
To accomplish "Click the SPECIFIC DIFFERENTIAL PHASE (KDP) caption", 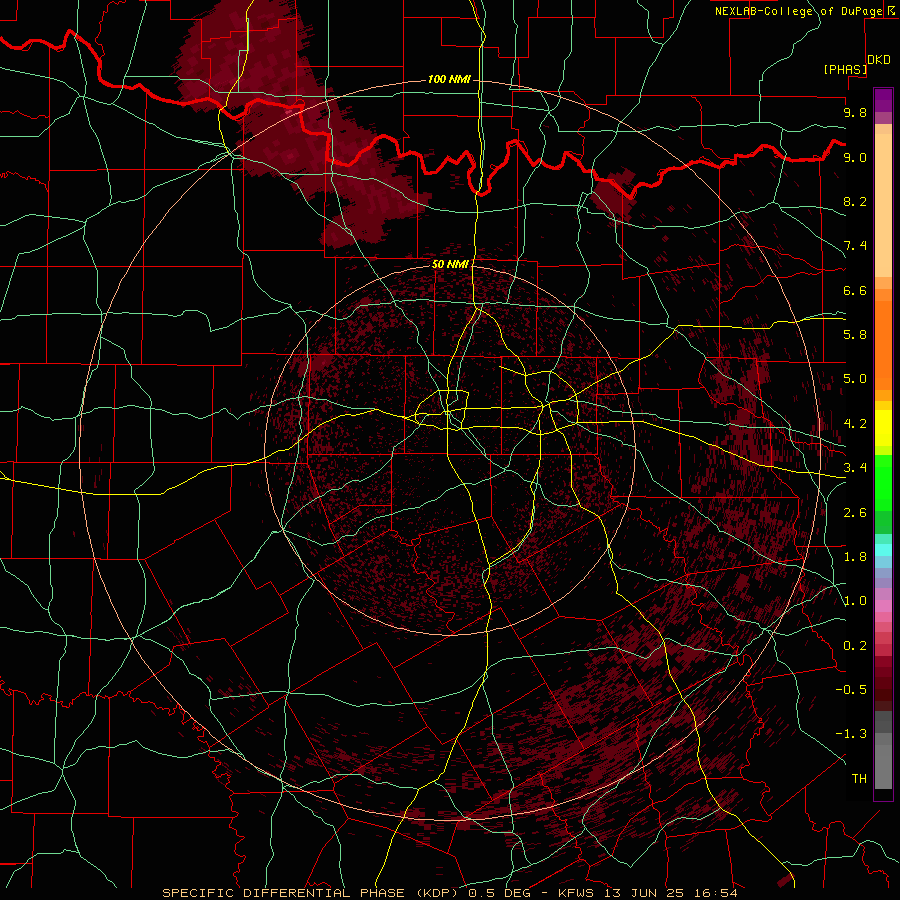I will point(312,893).
